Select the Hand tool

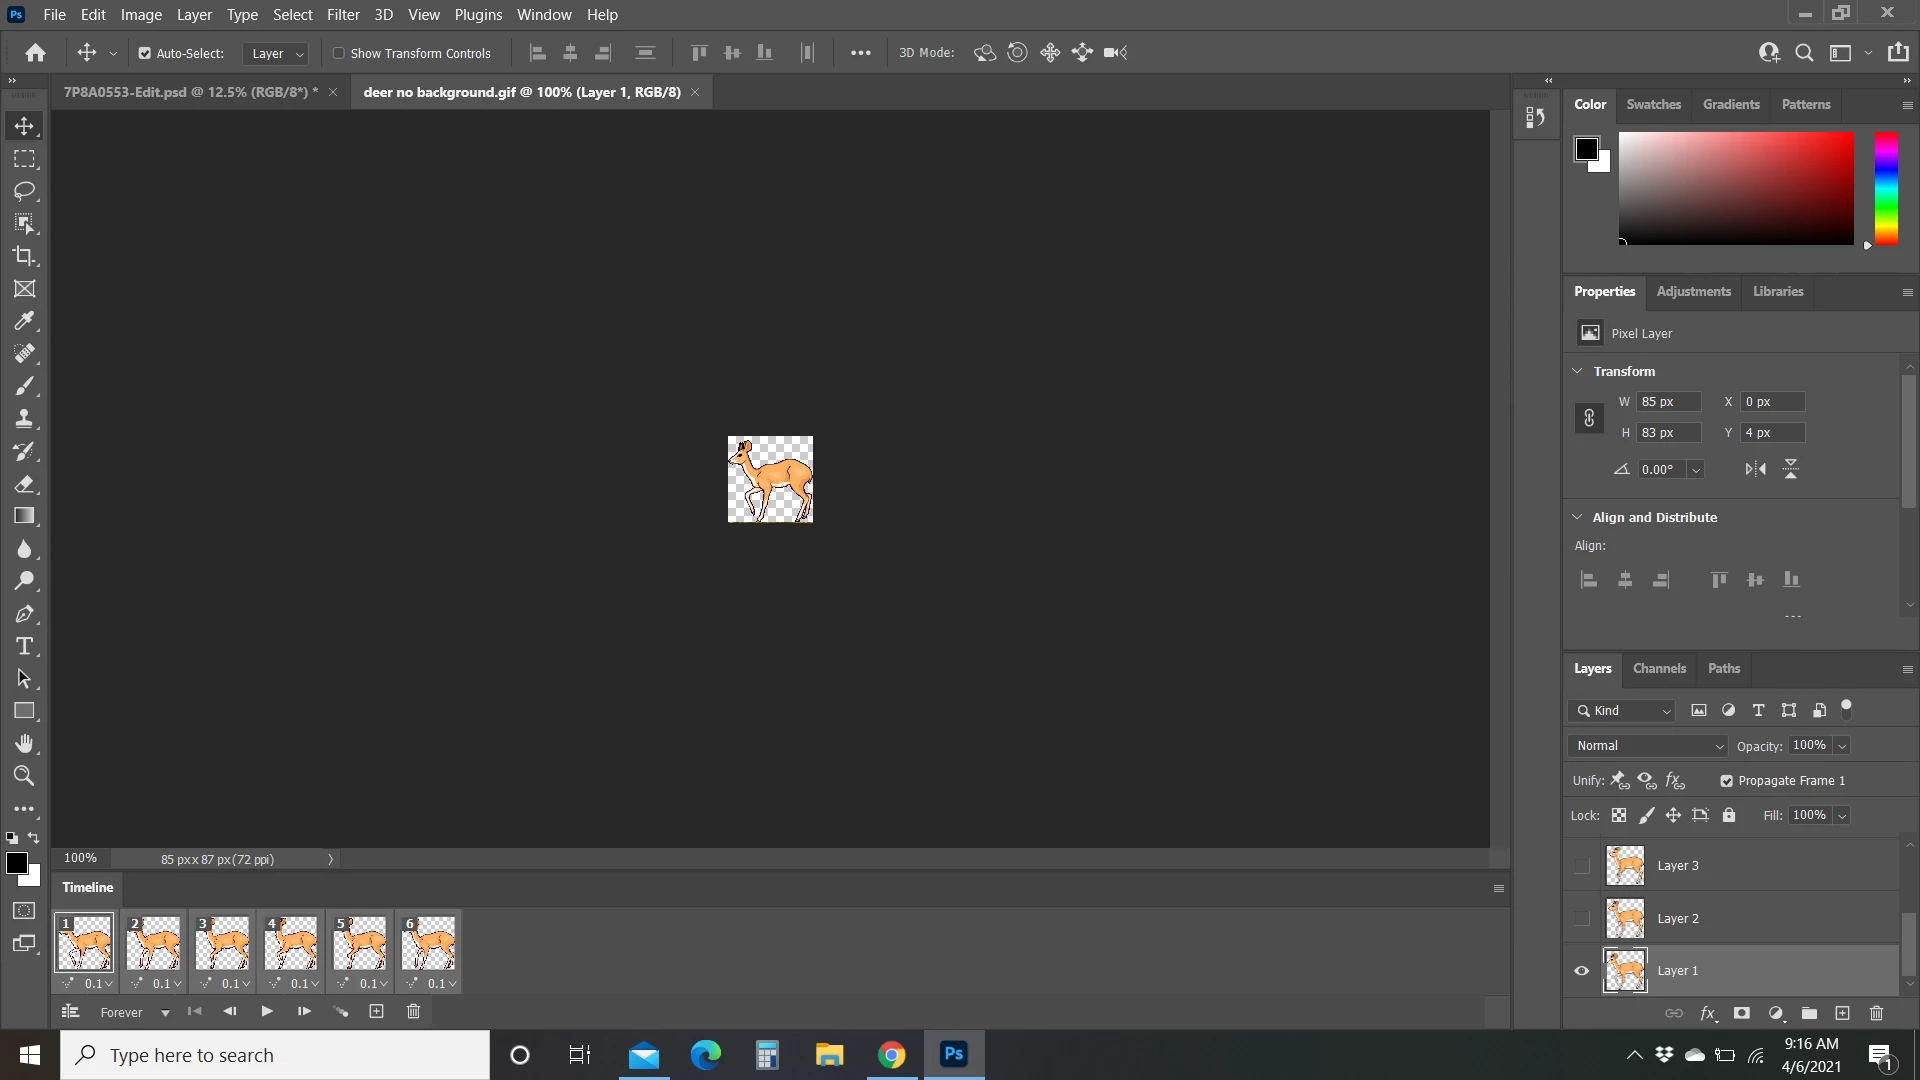(x=24, y=743)
